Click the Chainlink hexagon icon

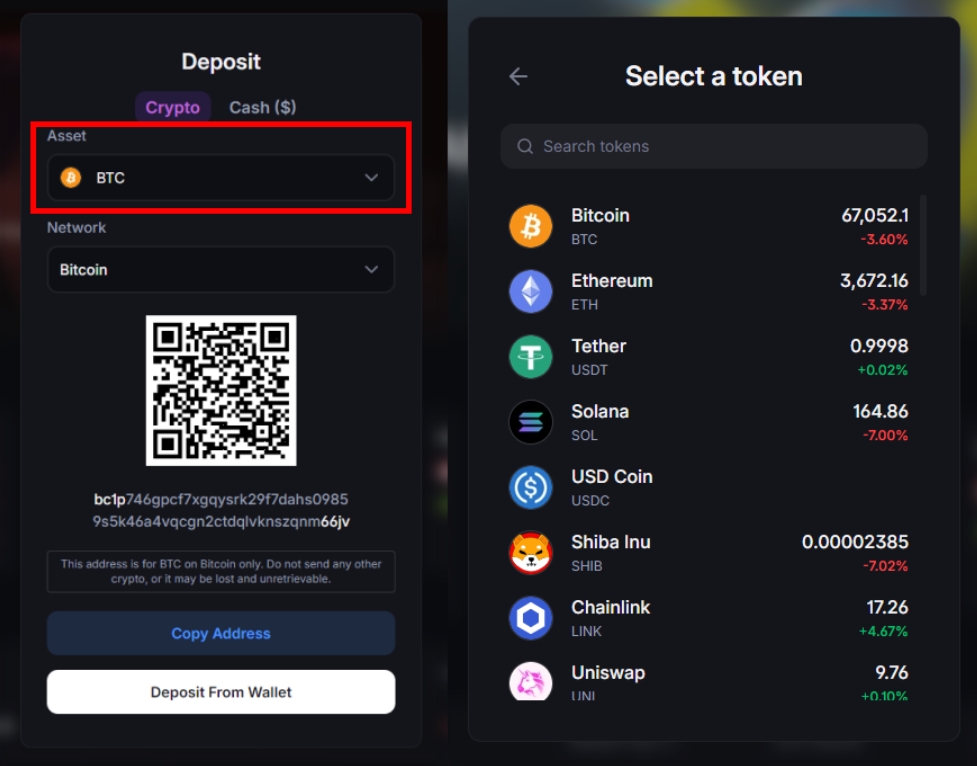(x=530, y=618)
